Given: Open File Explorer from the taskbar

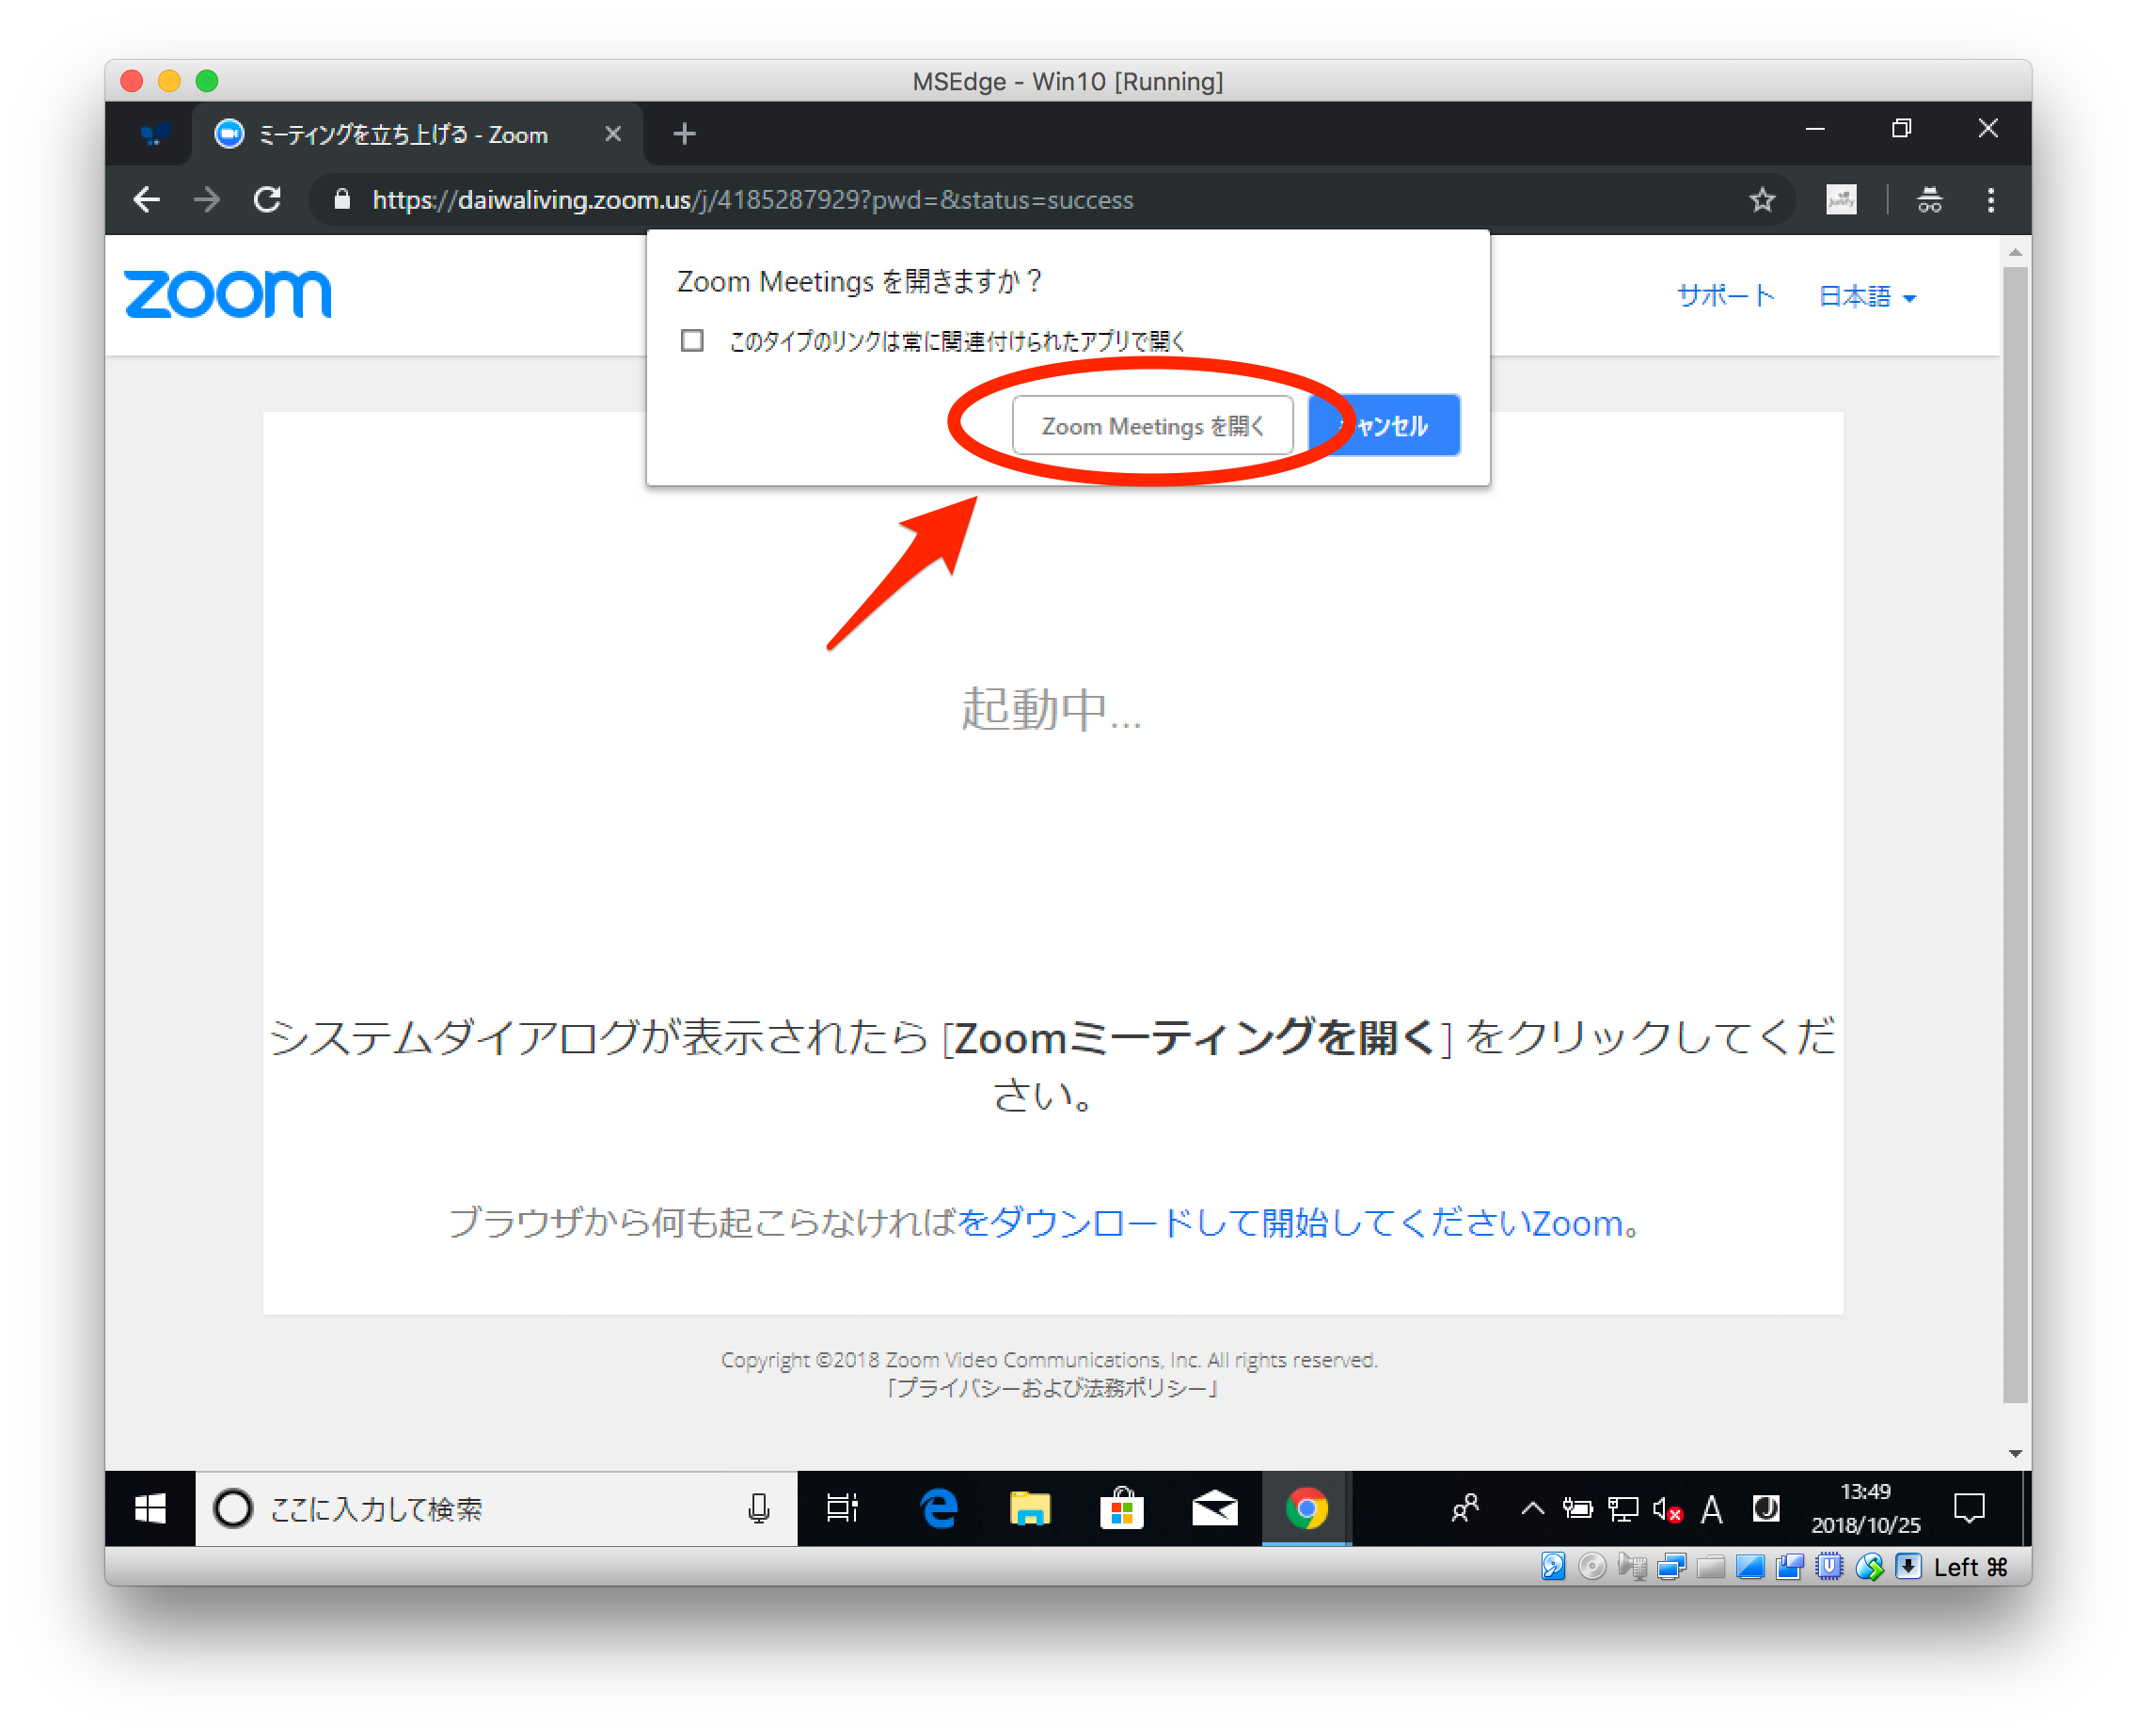Looking at the screenshot, I should click(1029, 1508).
